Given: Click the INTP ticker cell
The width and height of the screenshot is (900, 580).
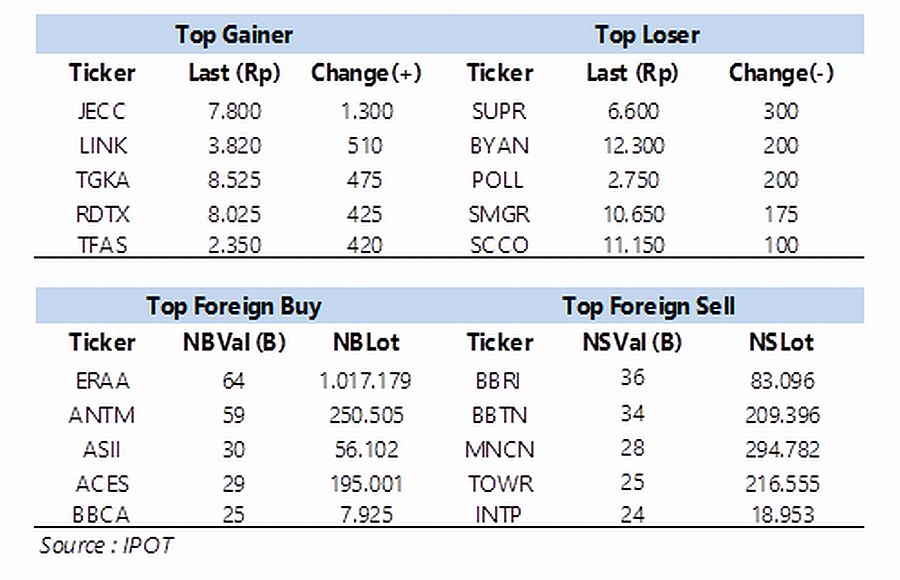Looking at the screenshot, I should pos(498,514).
